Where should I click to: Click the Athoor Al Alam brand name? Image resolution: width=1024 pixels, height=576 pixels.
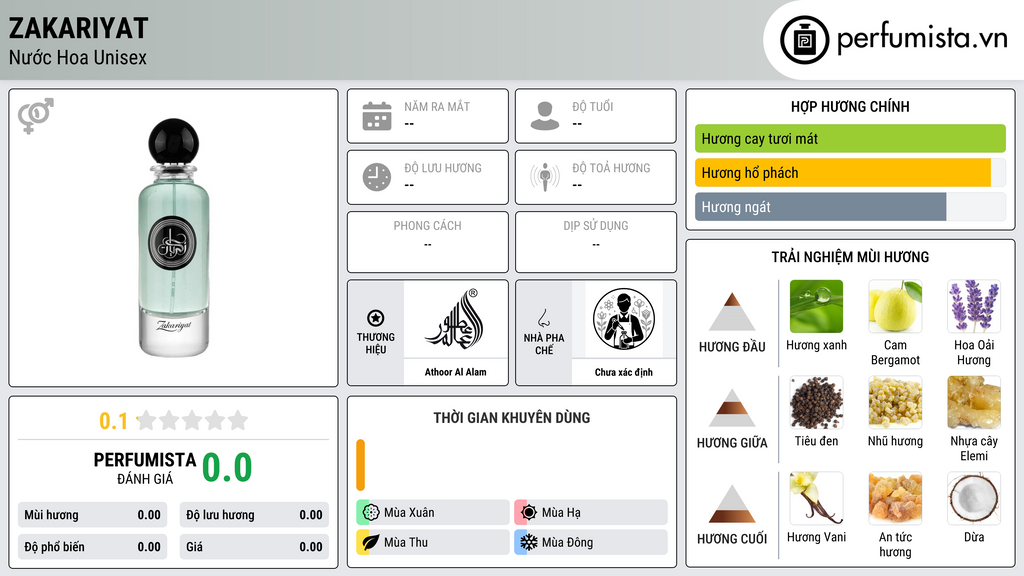click(456, 372)
